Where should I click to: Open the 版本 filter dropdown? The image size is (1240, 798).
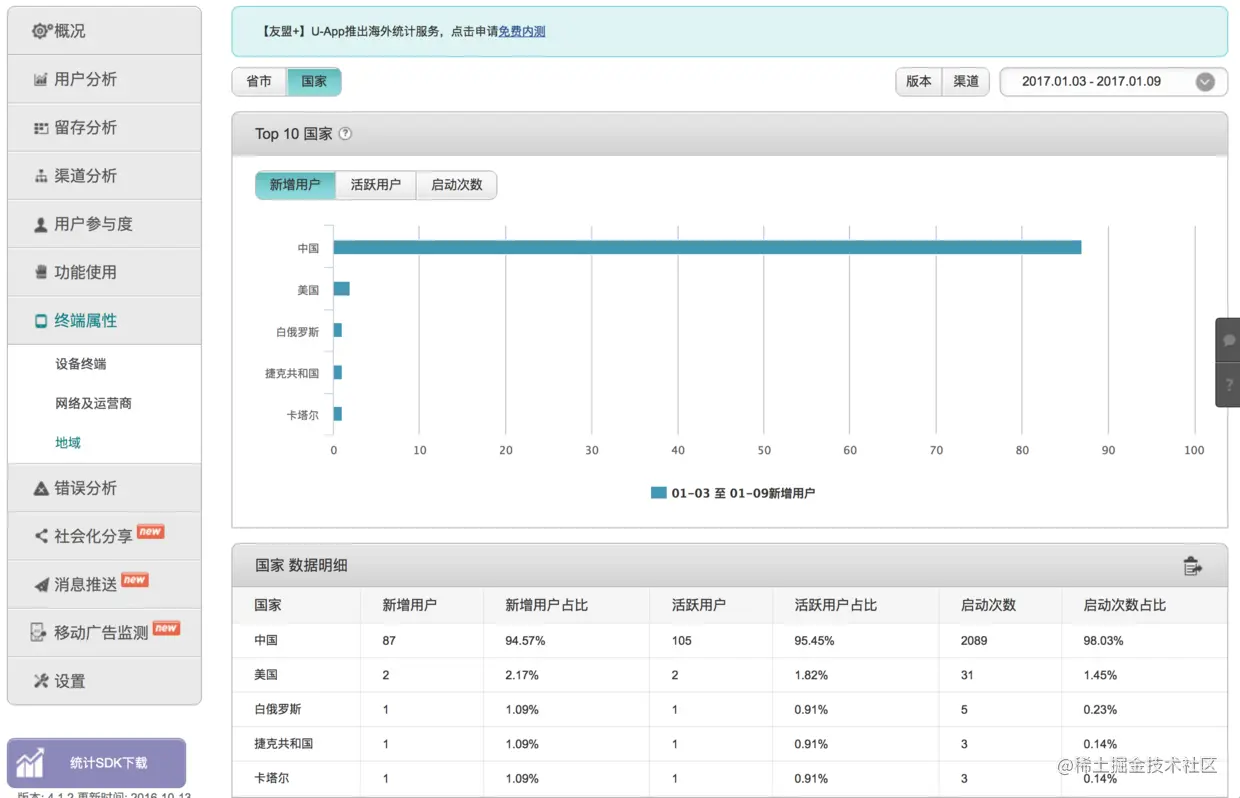tap(919, 82)
